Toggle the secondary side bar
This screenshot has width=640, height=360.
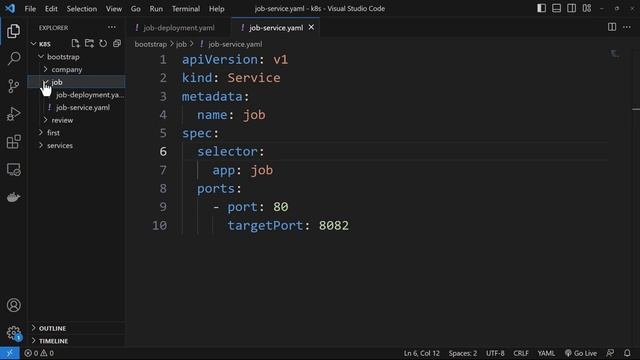[571, 8]
